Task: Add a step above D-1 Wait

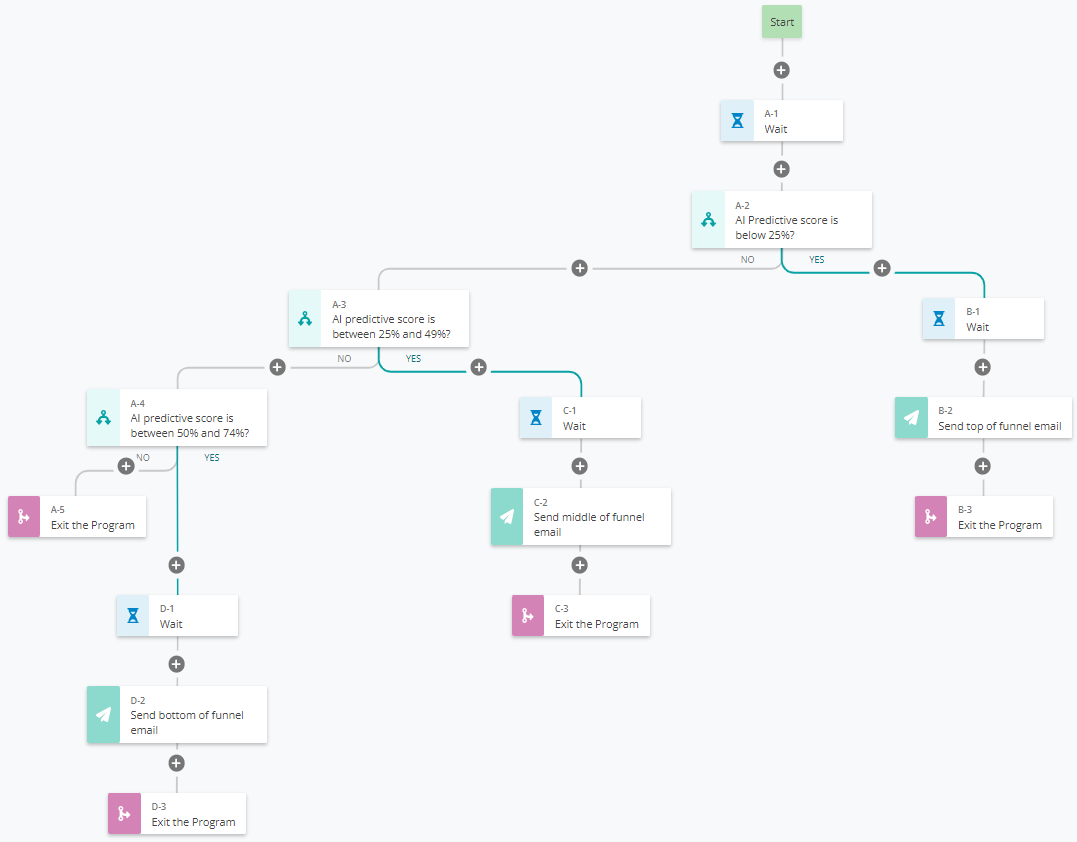Action: [177, 565]
